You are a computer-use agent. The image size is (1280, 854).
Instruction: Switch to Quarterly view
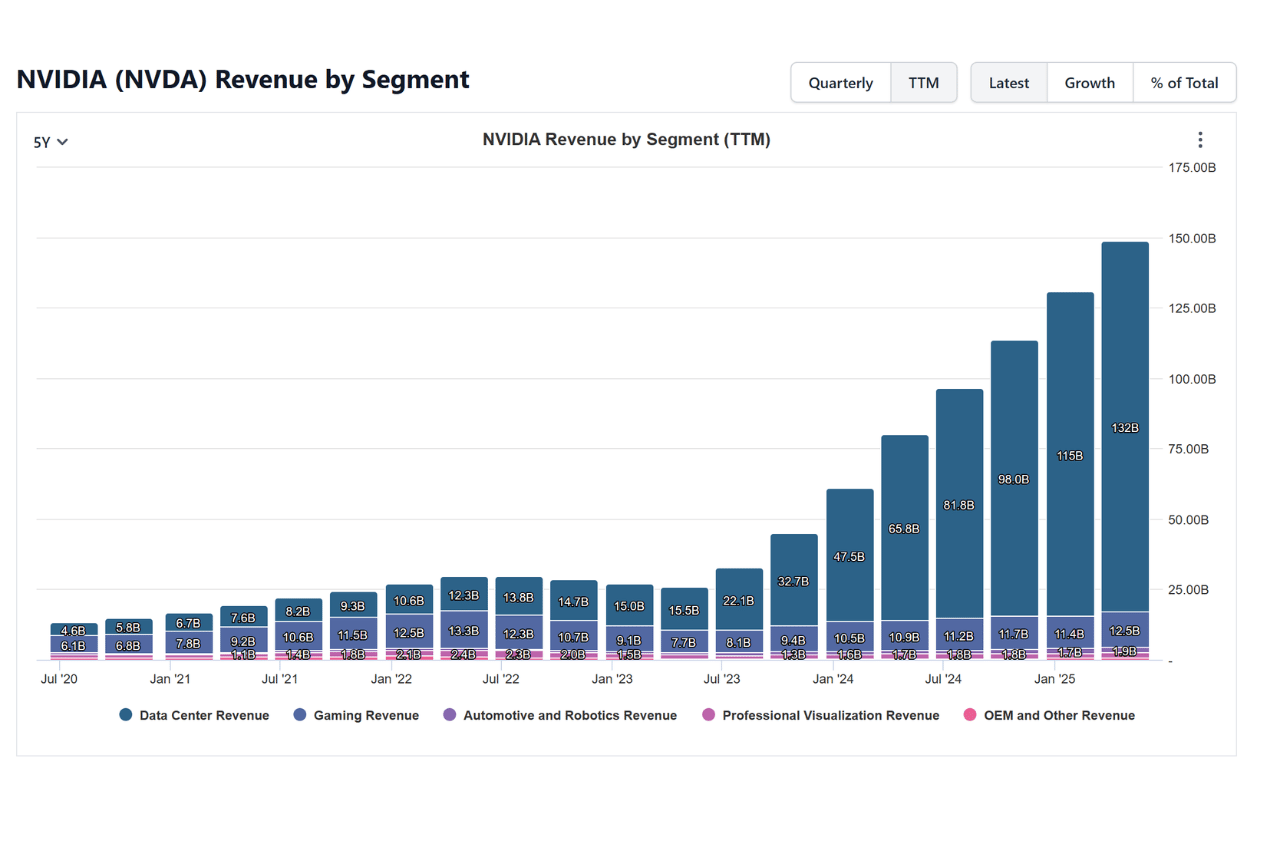[841, 83]
